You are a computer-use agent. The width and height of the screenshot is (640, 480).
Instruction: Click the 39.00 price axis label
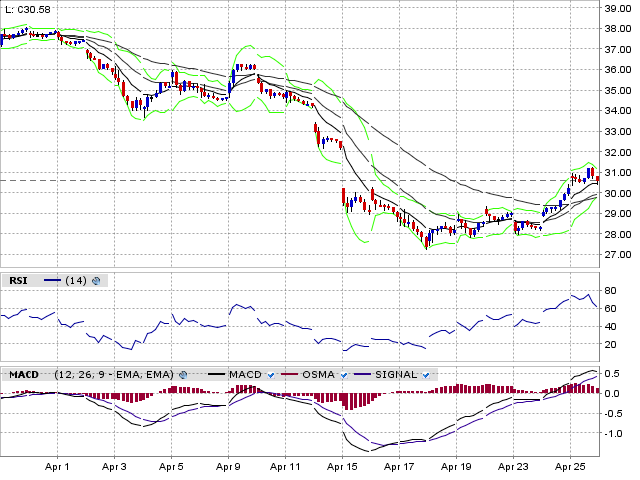[x=617, y=8]
